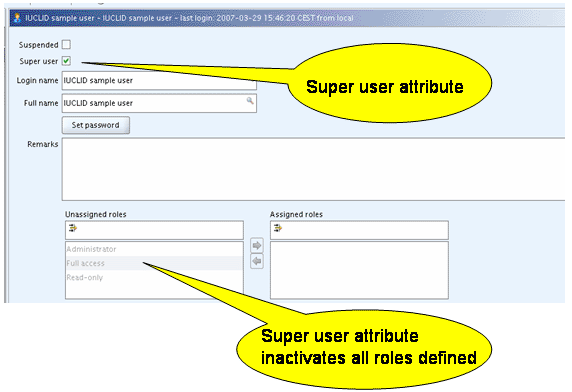Click the user icon in the title bar
The image size is (572, 392).
pyautogui.click(x=17, y=18)
